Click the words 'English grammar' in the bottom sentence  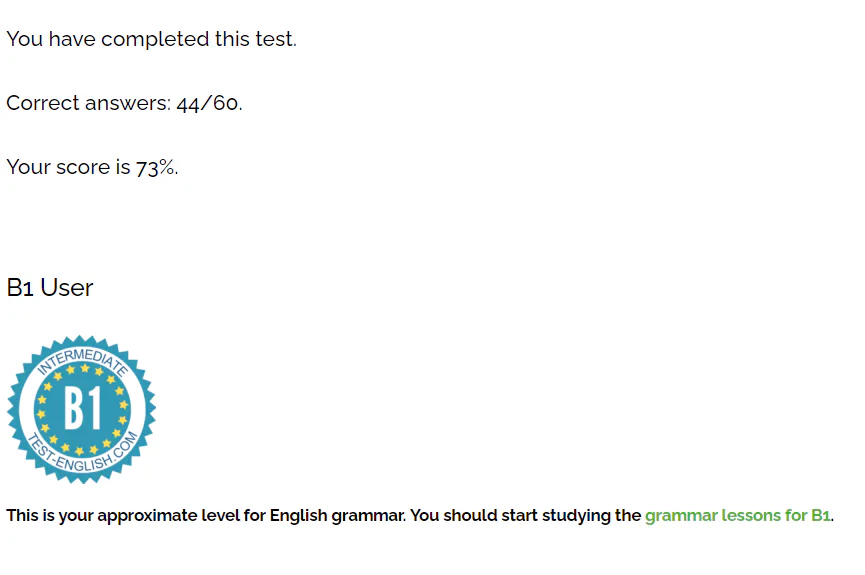point(337,515)
